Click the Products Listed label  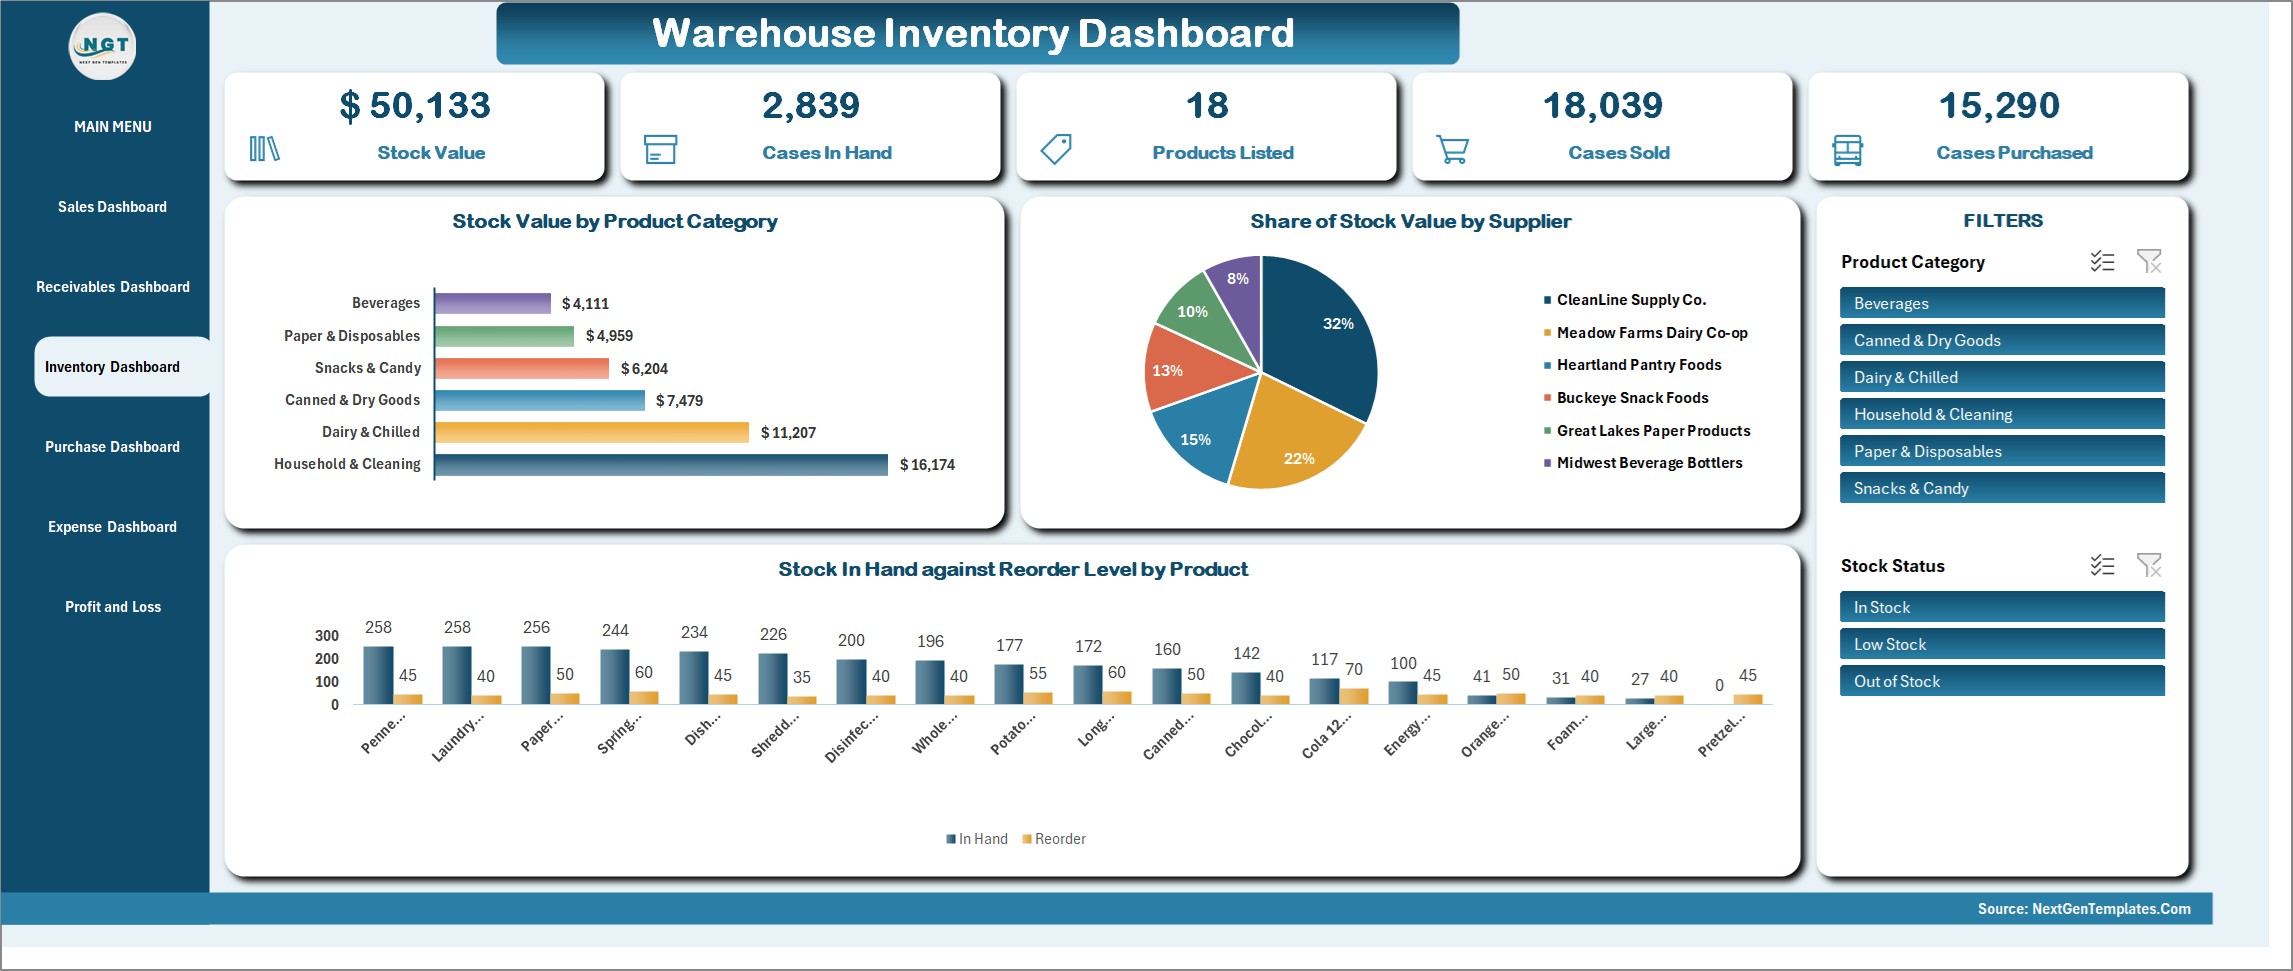click(1223, 153)
